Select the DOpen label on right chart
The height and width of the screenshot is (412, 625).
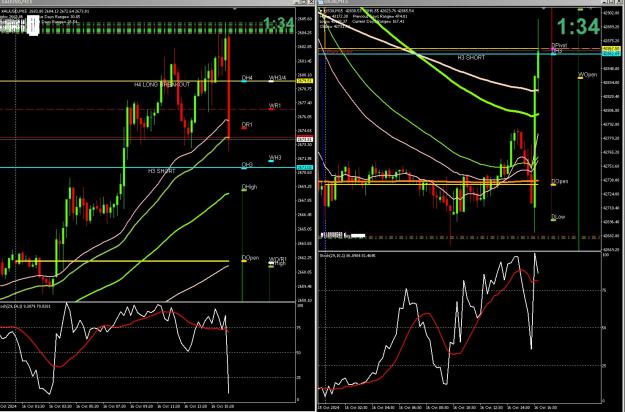560,181
